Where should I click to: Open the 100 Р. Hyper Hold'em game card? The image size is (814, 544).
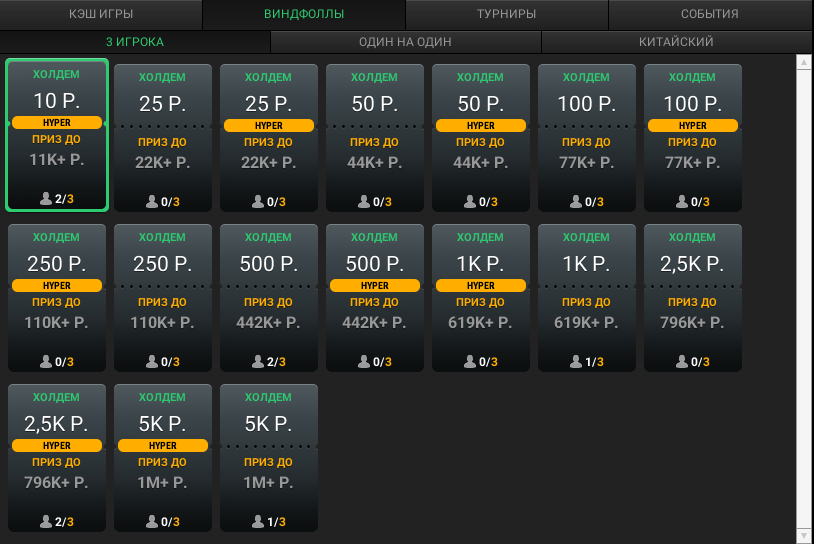coord(693,137)
